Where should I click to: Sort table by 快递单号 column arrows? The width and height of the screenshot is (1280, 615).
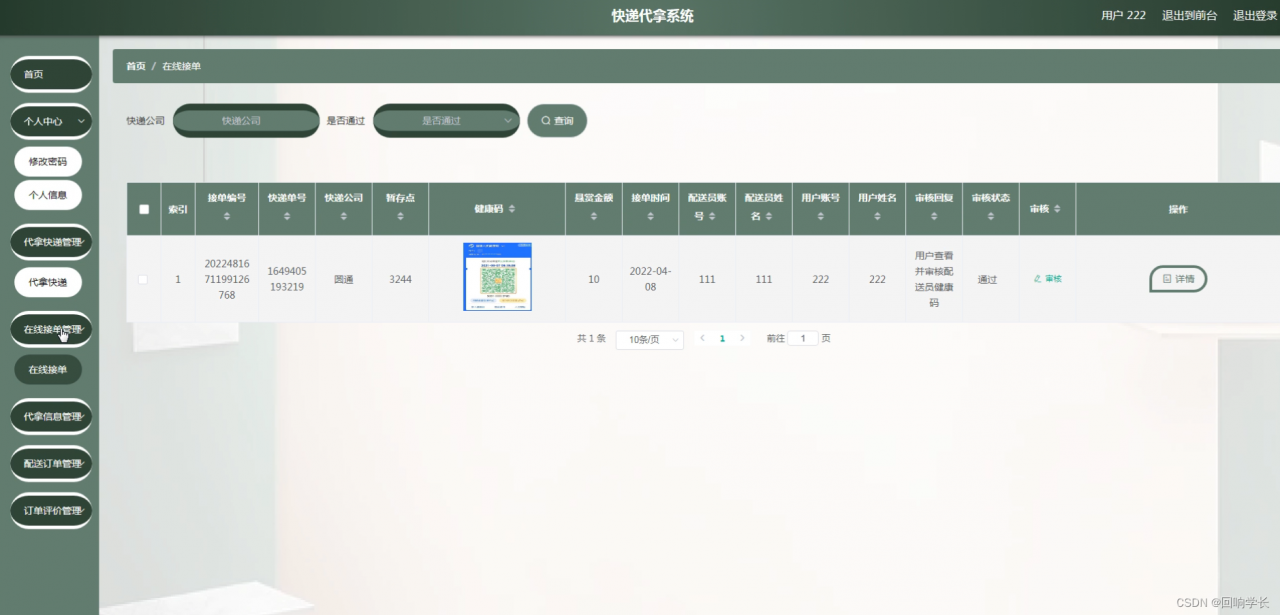pos(286,216)
